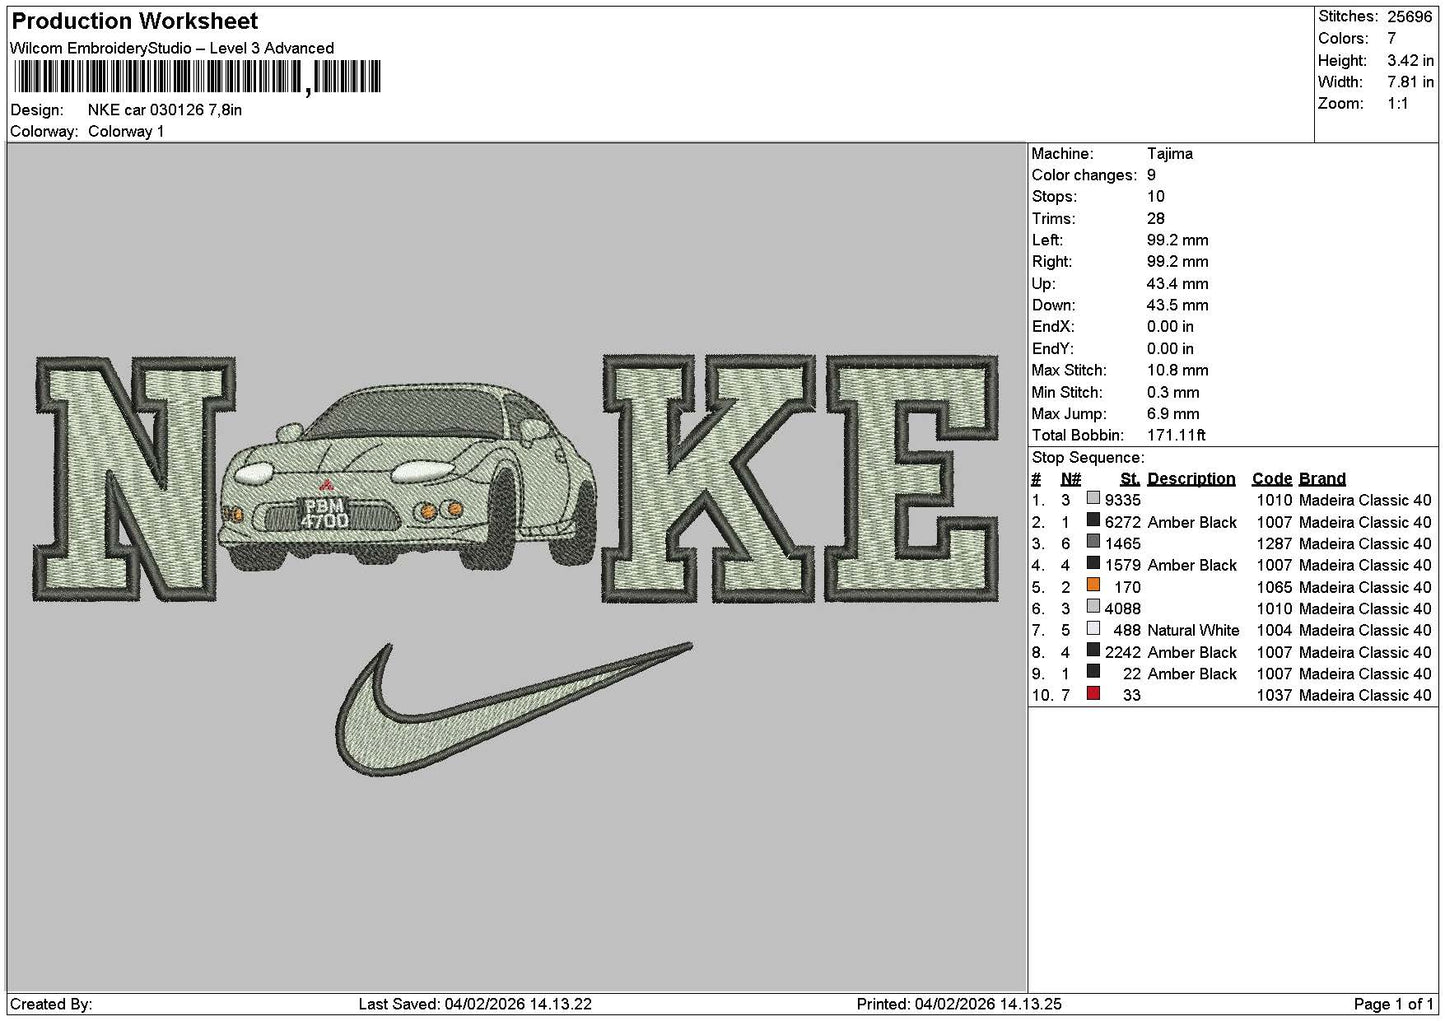
Task: Click the "Last Saved: 04/02/2026 14.13.22" footer text
Action: pos(475,1004)
